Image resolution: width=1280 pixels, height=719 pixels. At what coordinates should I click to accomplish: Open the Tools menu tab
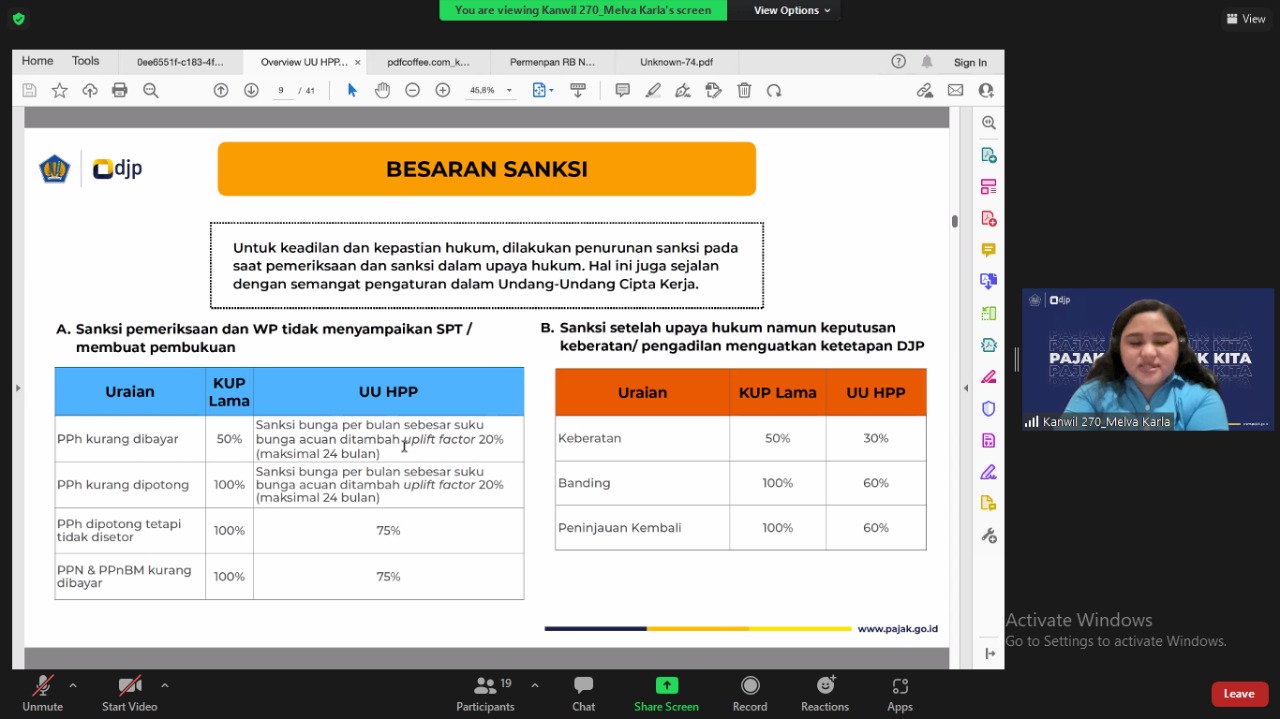(85, 61)
